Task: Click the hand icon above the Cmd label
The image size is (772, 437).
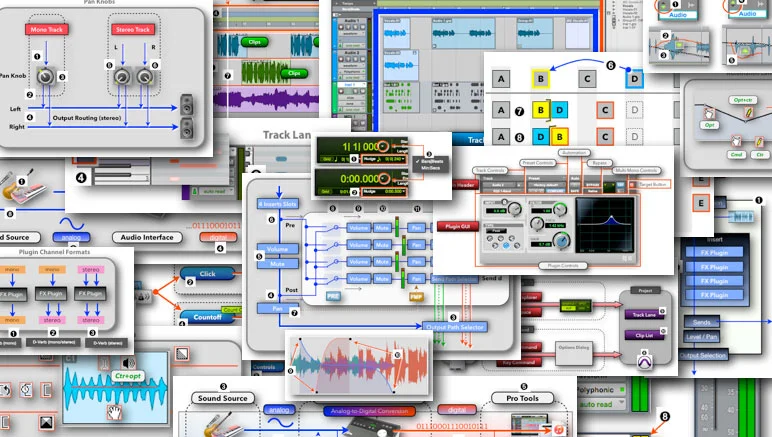Action: click(x=736, y=142)
